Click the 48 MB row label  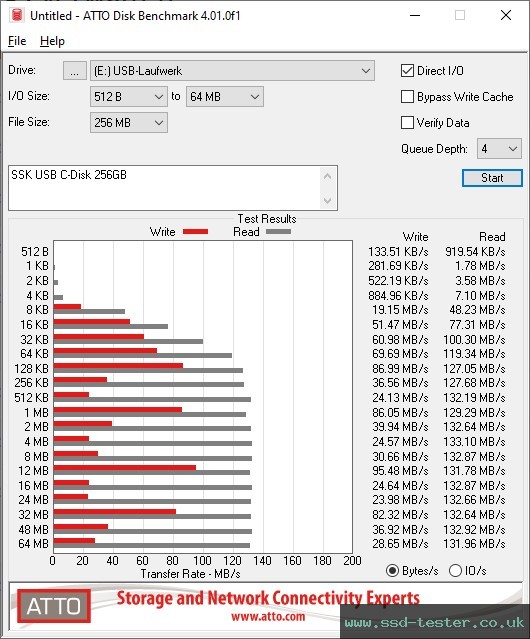[33, 529]
